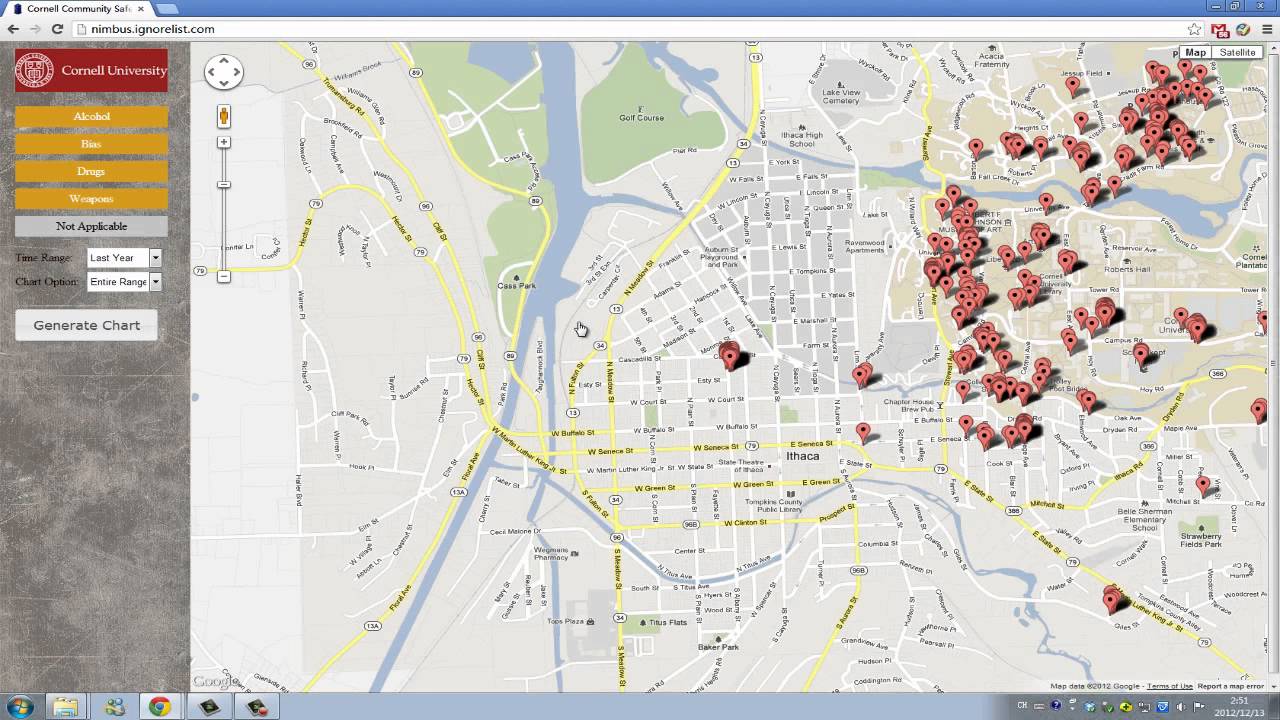Click the colorful globe extension icon
1280x720 pixels.
click(1243, 29)
